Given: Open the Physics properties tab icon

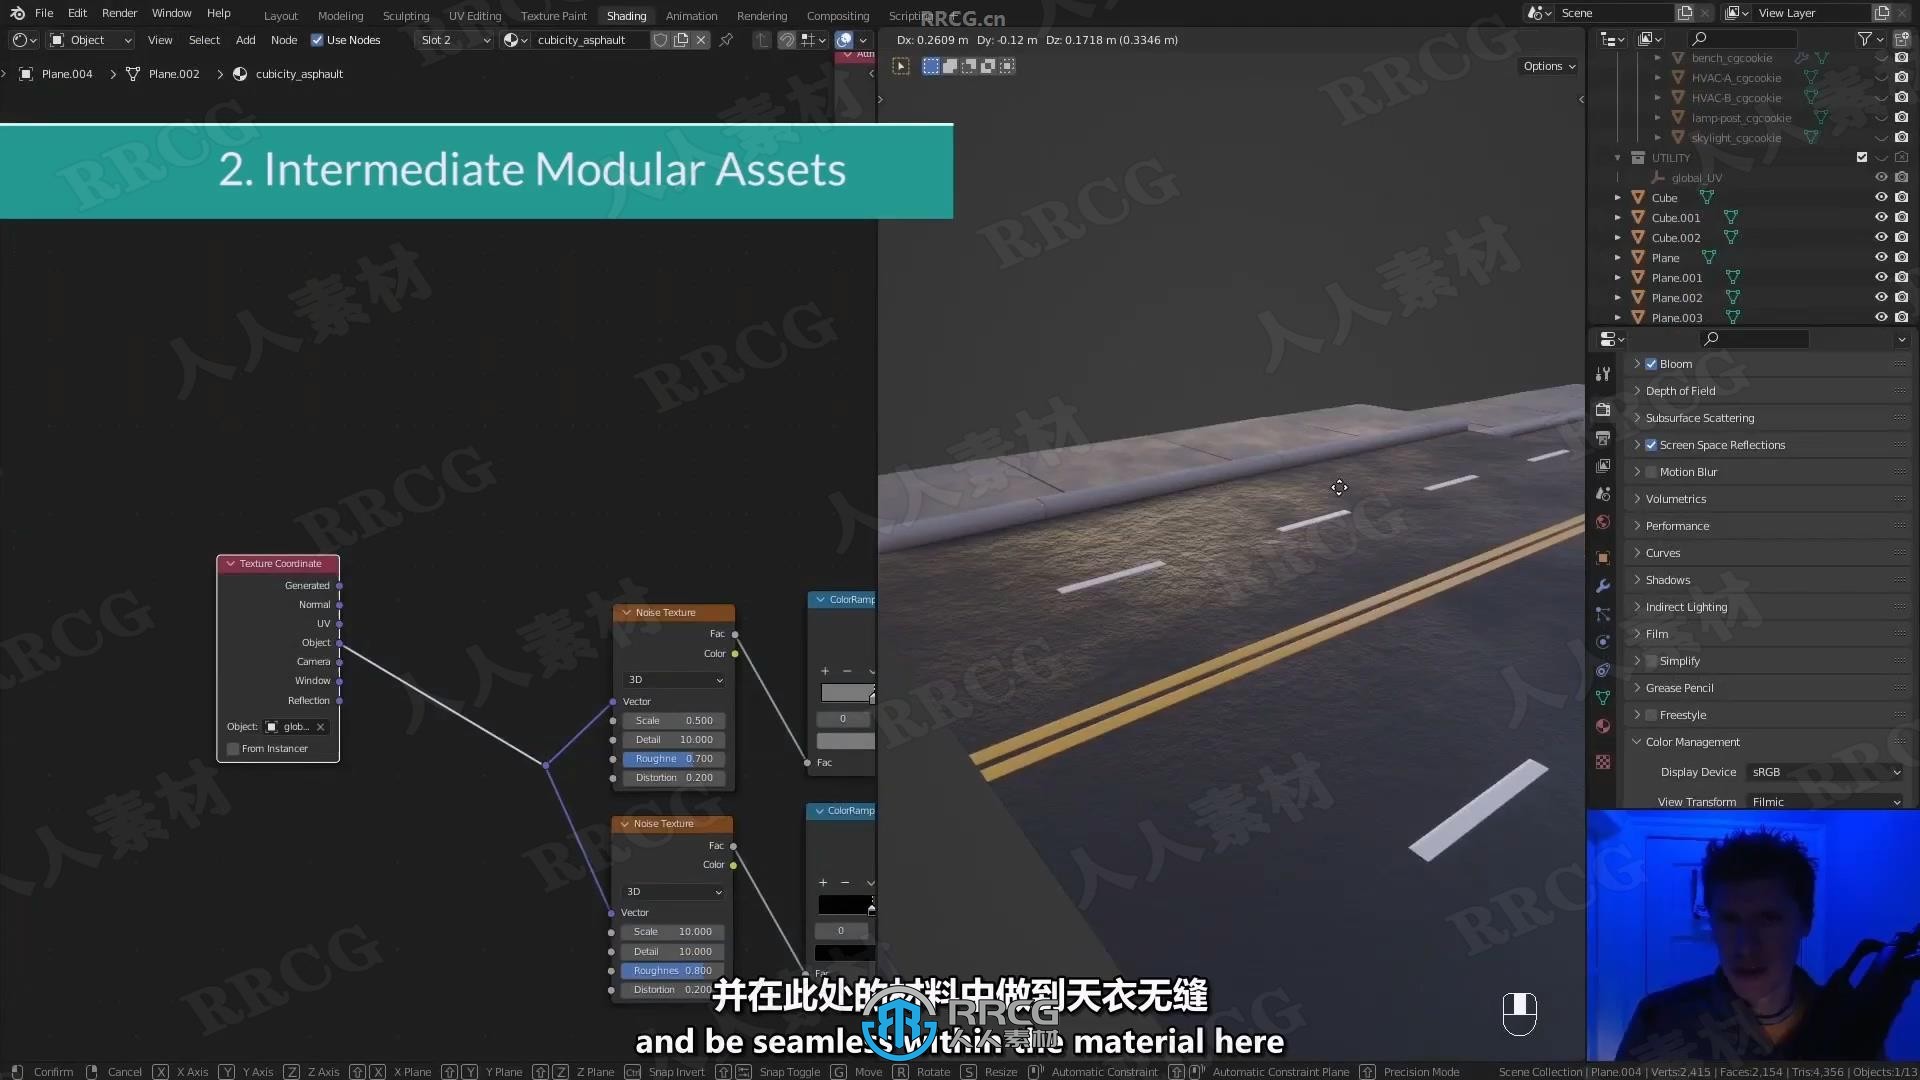Looking at the screenshot, I should [x=1603, y=642].
